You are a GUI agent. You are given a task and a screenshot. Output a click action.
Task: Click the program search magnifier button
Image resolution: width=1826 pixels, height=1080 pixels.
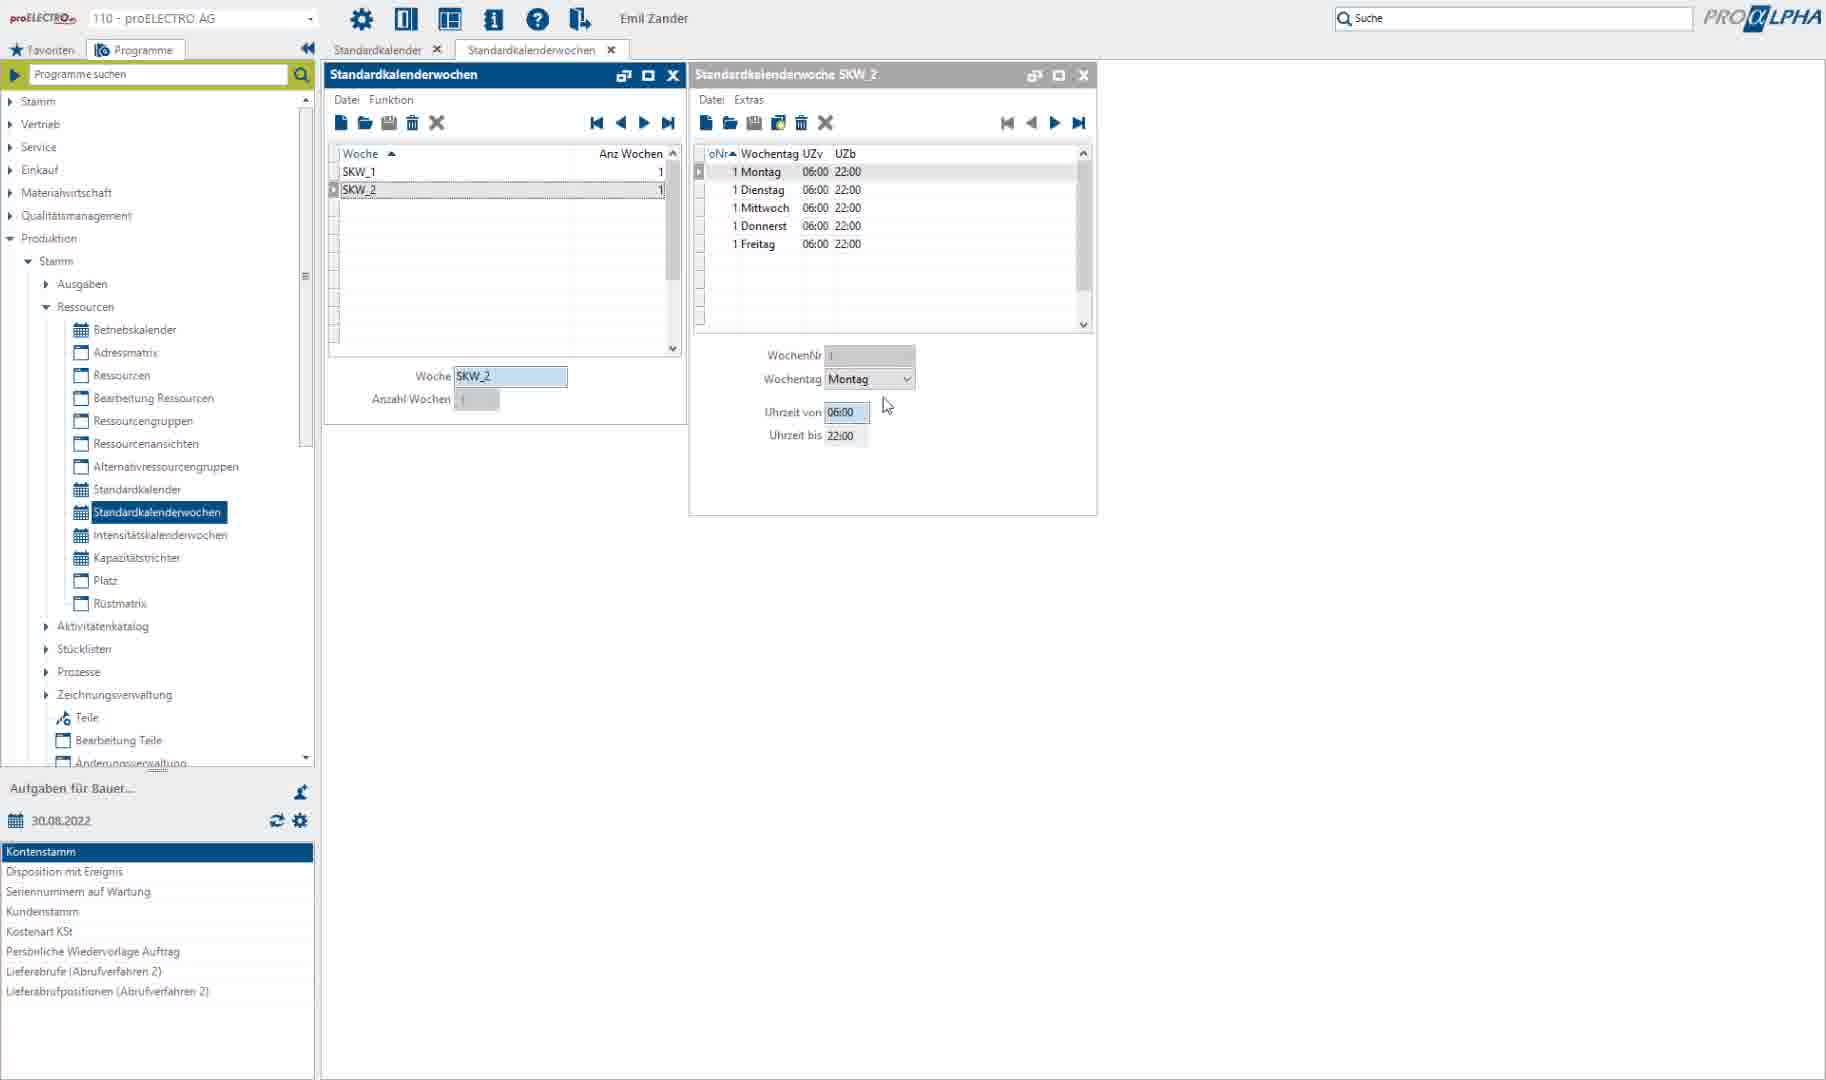tap(301, 74)
